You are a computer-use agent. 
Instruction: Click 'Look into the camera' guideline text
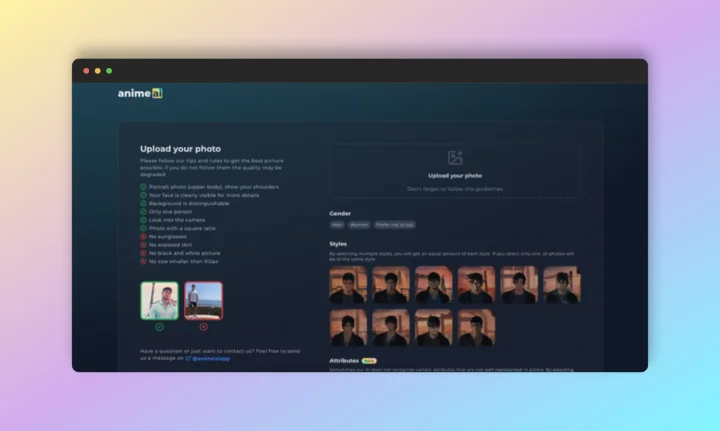click(x=177, y=220)
